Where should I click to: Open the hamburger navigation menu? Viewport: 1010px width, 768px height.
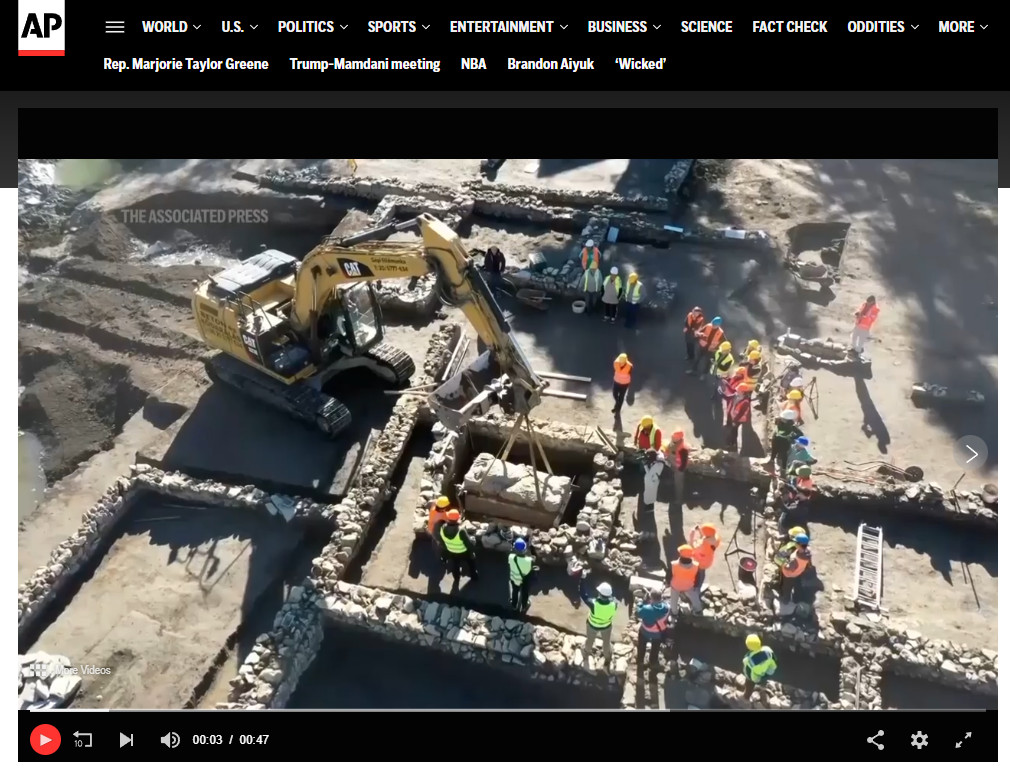click(115, 27)
